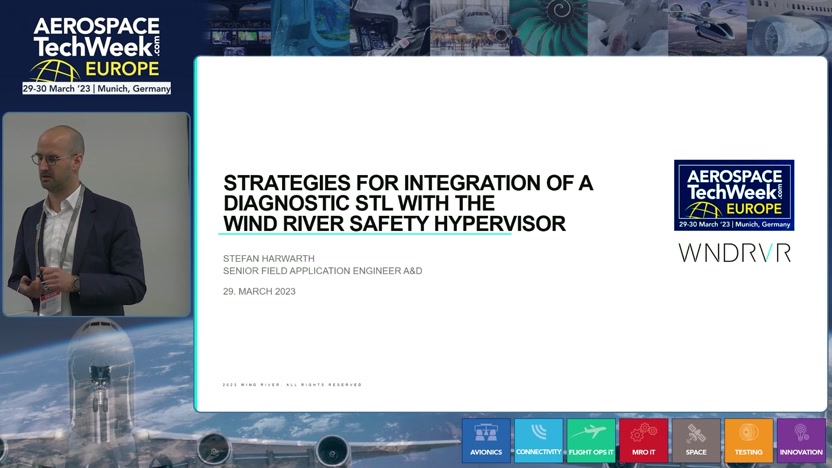Click the Wind River copyright footer text

point(292,385)
